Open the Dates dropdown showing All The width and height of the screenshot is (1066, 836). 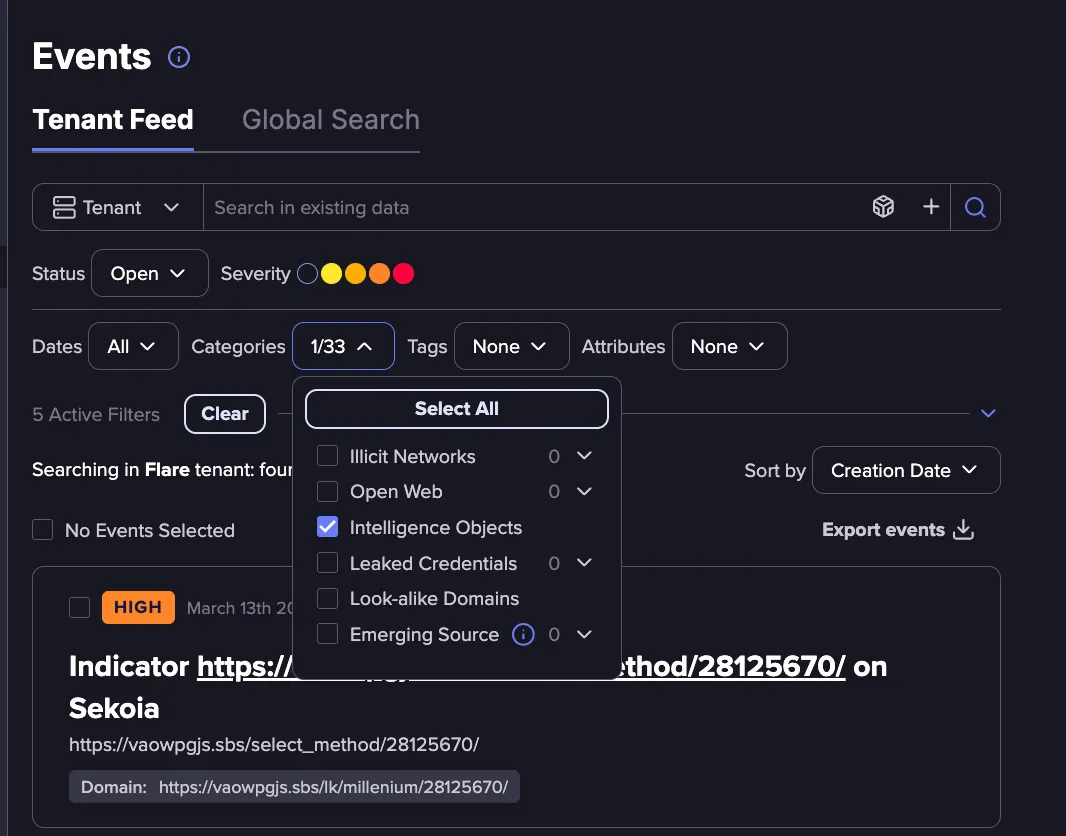[133, 346]
